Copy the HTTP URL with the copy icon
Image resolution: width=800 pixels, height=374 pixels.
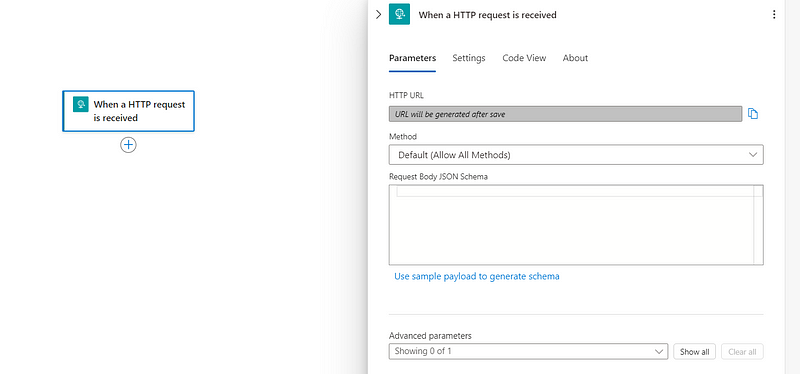coord(753,114)
